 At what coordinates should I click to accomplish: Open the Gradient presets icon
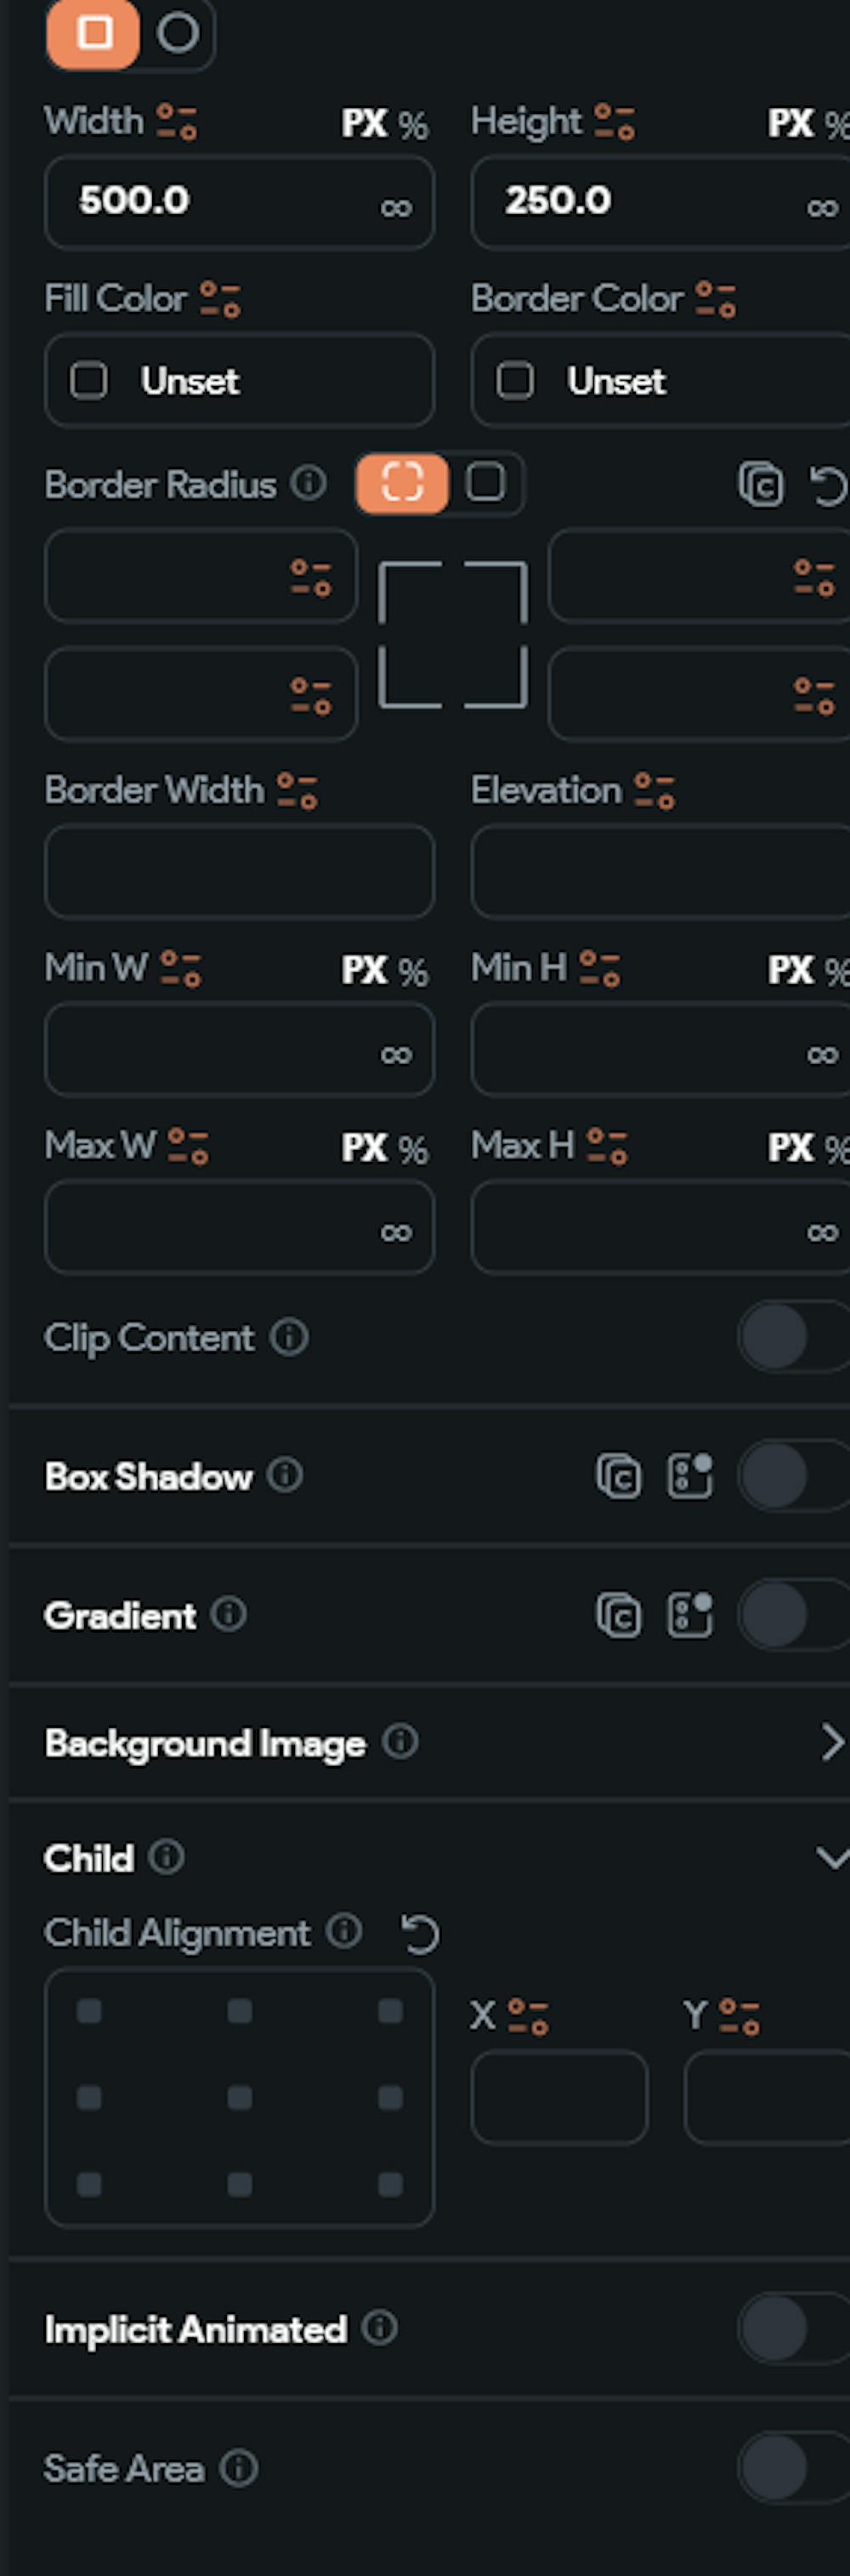click(690, 1615)
